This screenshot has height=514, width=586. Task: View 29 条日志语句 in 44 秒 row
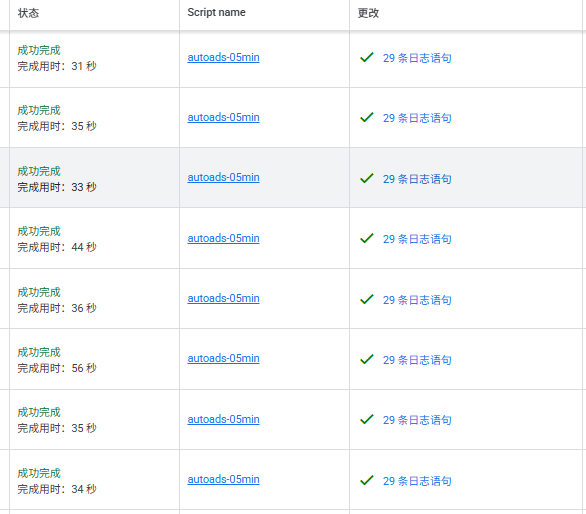tap(417, 239)
